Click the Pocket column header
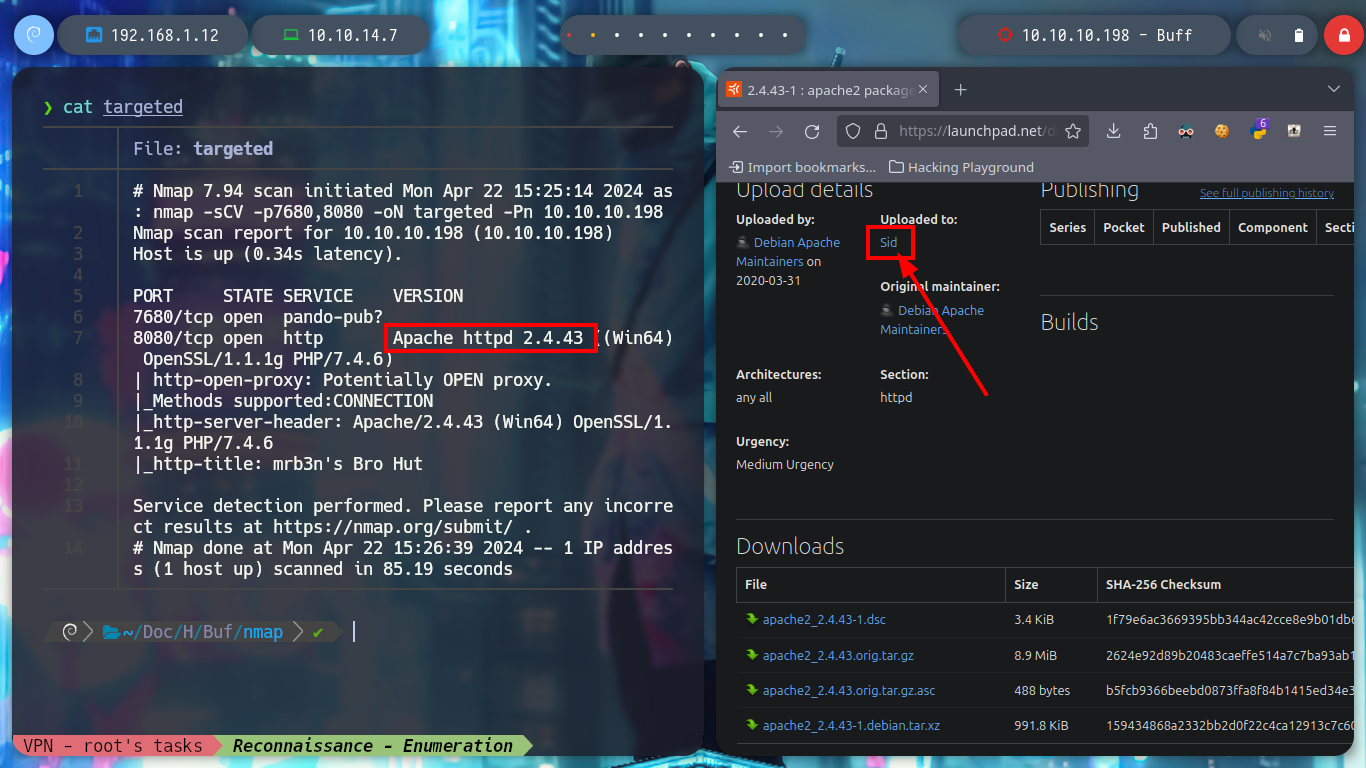The height and width of the screenshot is (768, 1366). coord(1124,227)
